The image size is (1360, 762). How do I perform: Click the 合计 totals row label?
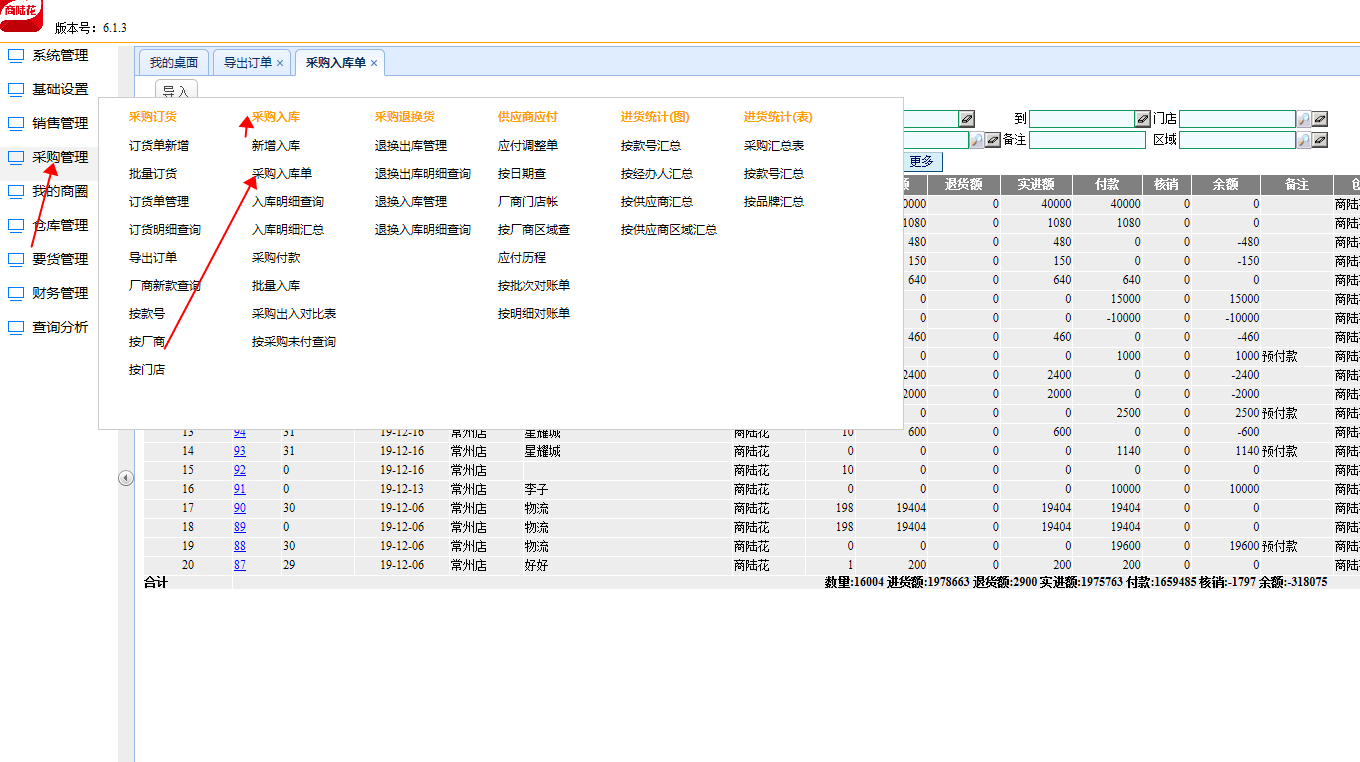pos(155,582)
